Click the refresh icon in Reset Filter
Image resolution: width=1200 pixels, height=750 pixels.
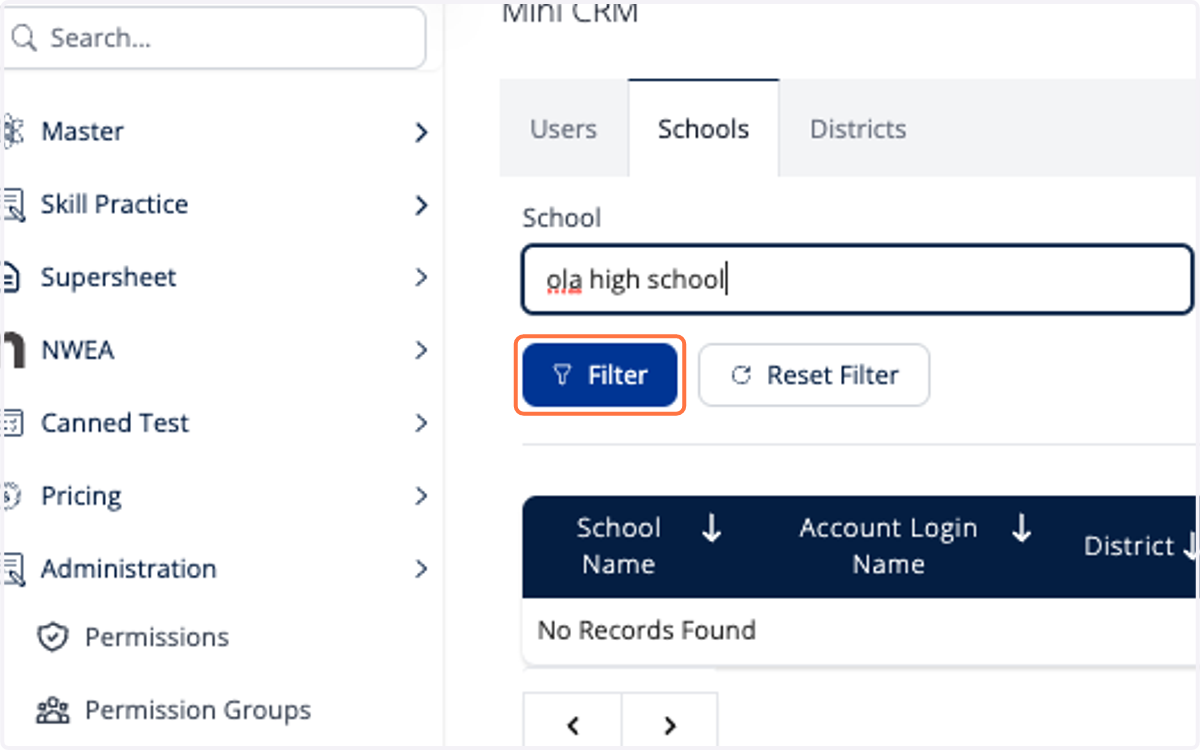[741, 375]
